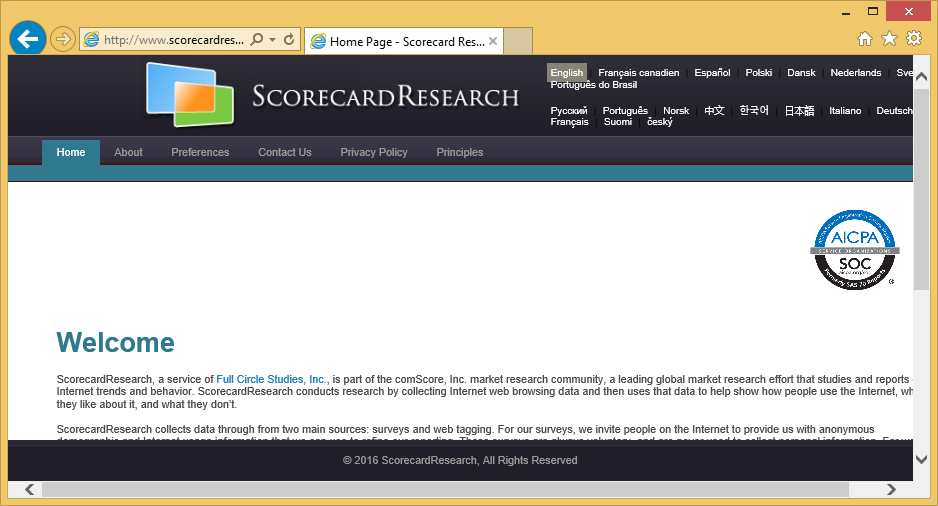Select English language
938x506 pixels.
point(567,72)
